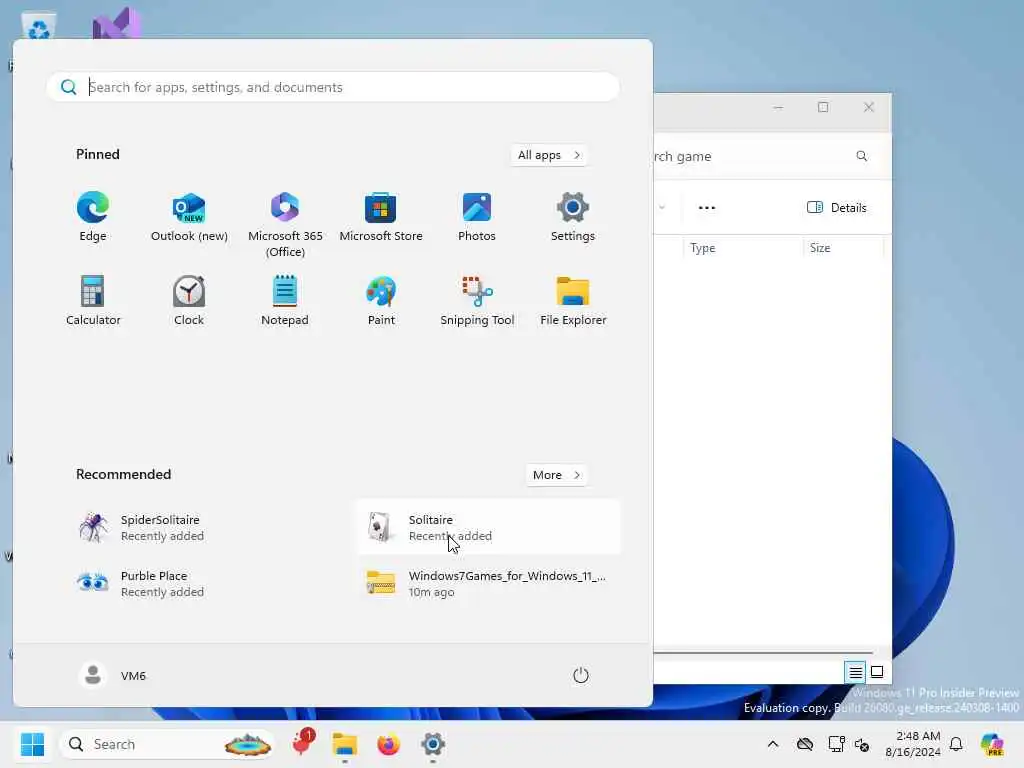Screen dimensions: 1024x768
Task: Click the network display tray icon
Action: [836, 744]
